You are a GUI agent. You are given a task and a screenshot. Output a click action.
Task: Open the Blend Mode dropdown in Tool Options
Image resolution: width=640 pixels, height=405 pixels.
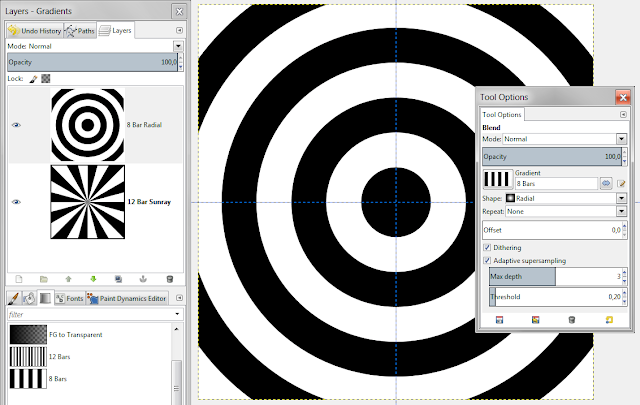click(x=621, y=139)
